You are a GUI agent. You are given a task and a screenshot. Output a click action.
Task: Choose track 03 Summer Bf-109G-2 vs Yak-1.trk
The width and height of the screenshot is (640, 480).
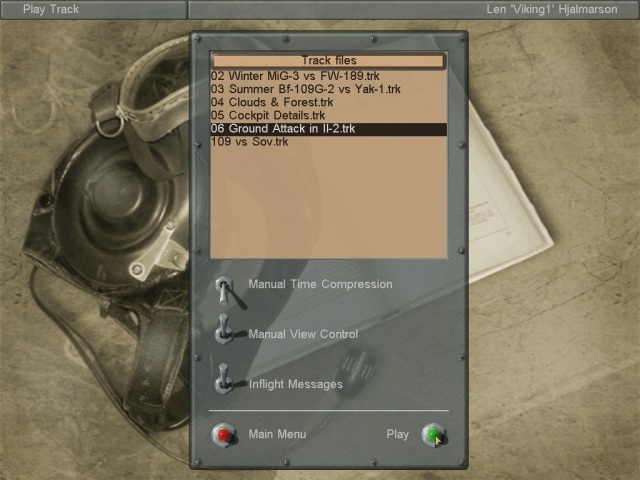tap(305, 89)
